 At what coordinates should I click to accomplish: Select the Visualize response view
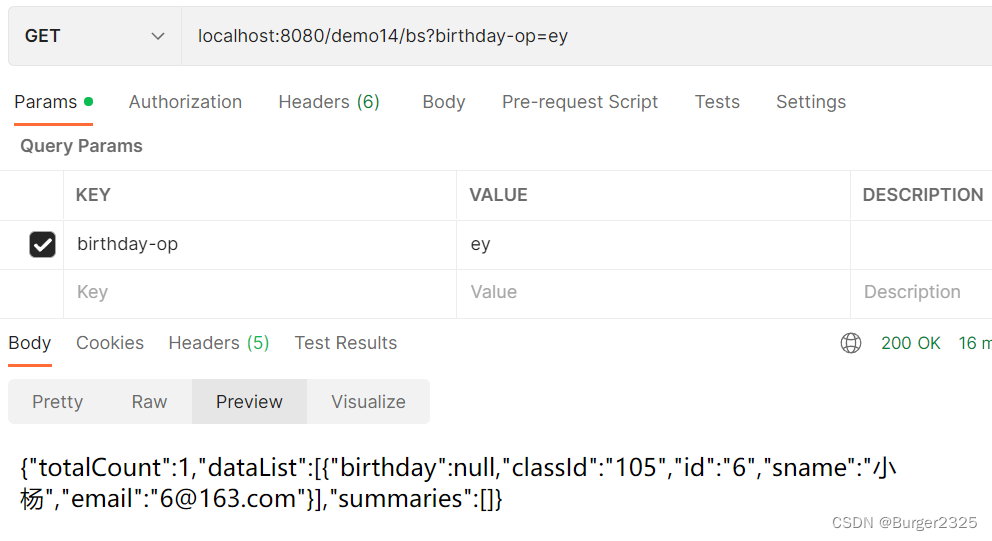(x=368, y=402)
